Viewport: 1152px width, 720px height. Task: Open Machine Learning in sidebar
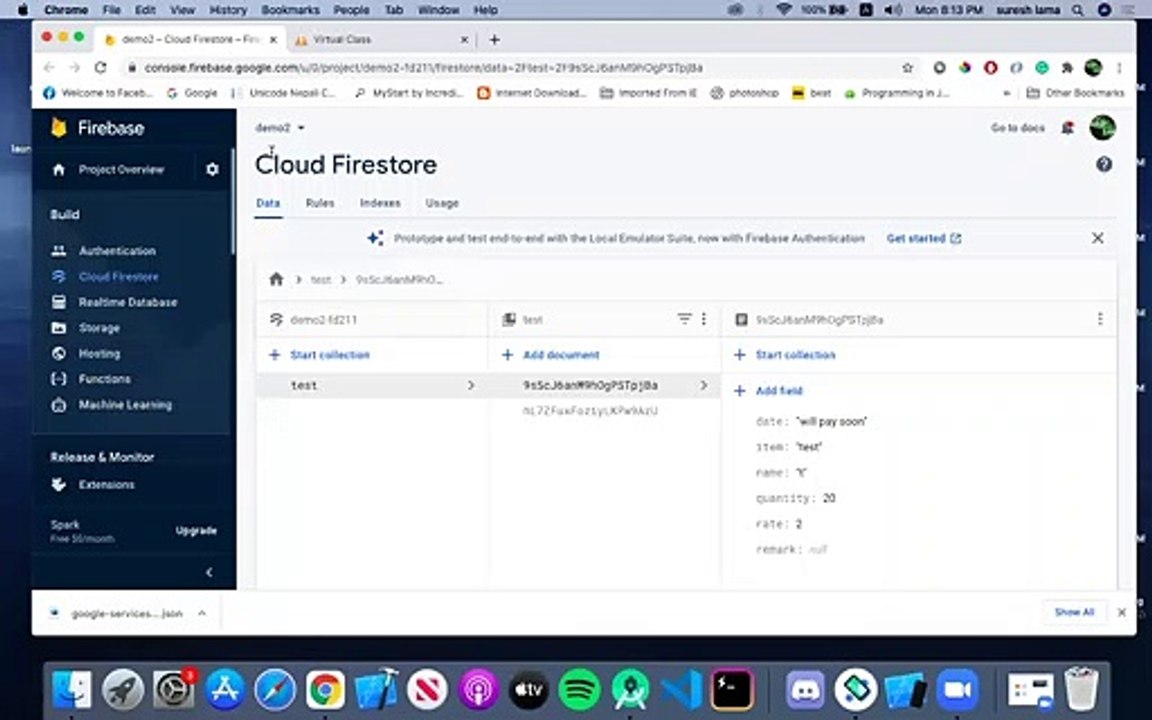point(125,405)
